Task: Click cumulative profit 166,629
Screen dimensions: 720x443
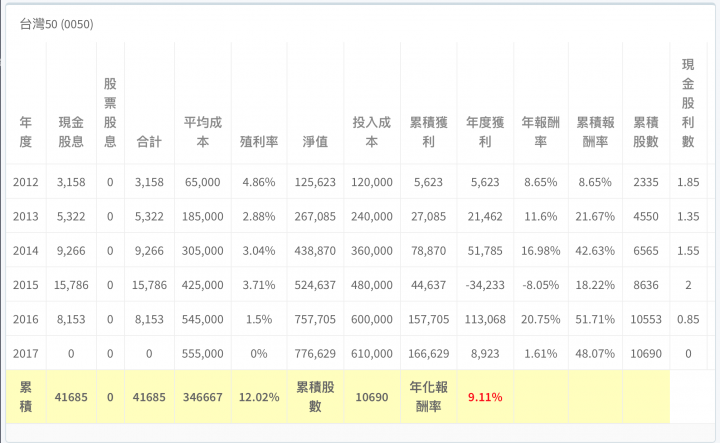Action: coord(428,353)
